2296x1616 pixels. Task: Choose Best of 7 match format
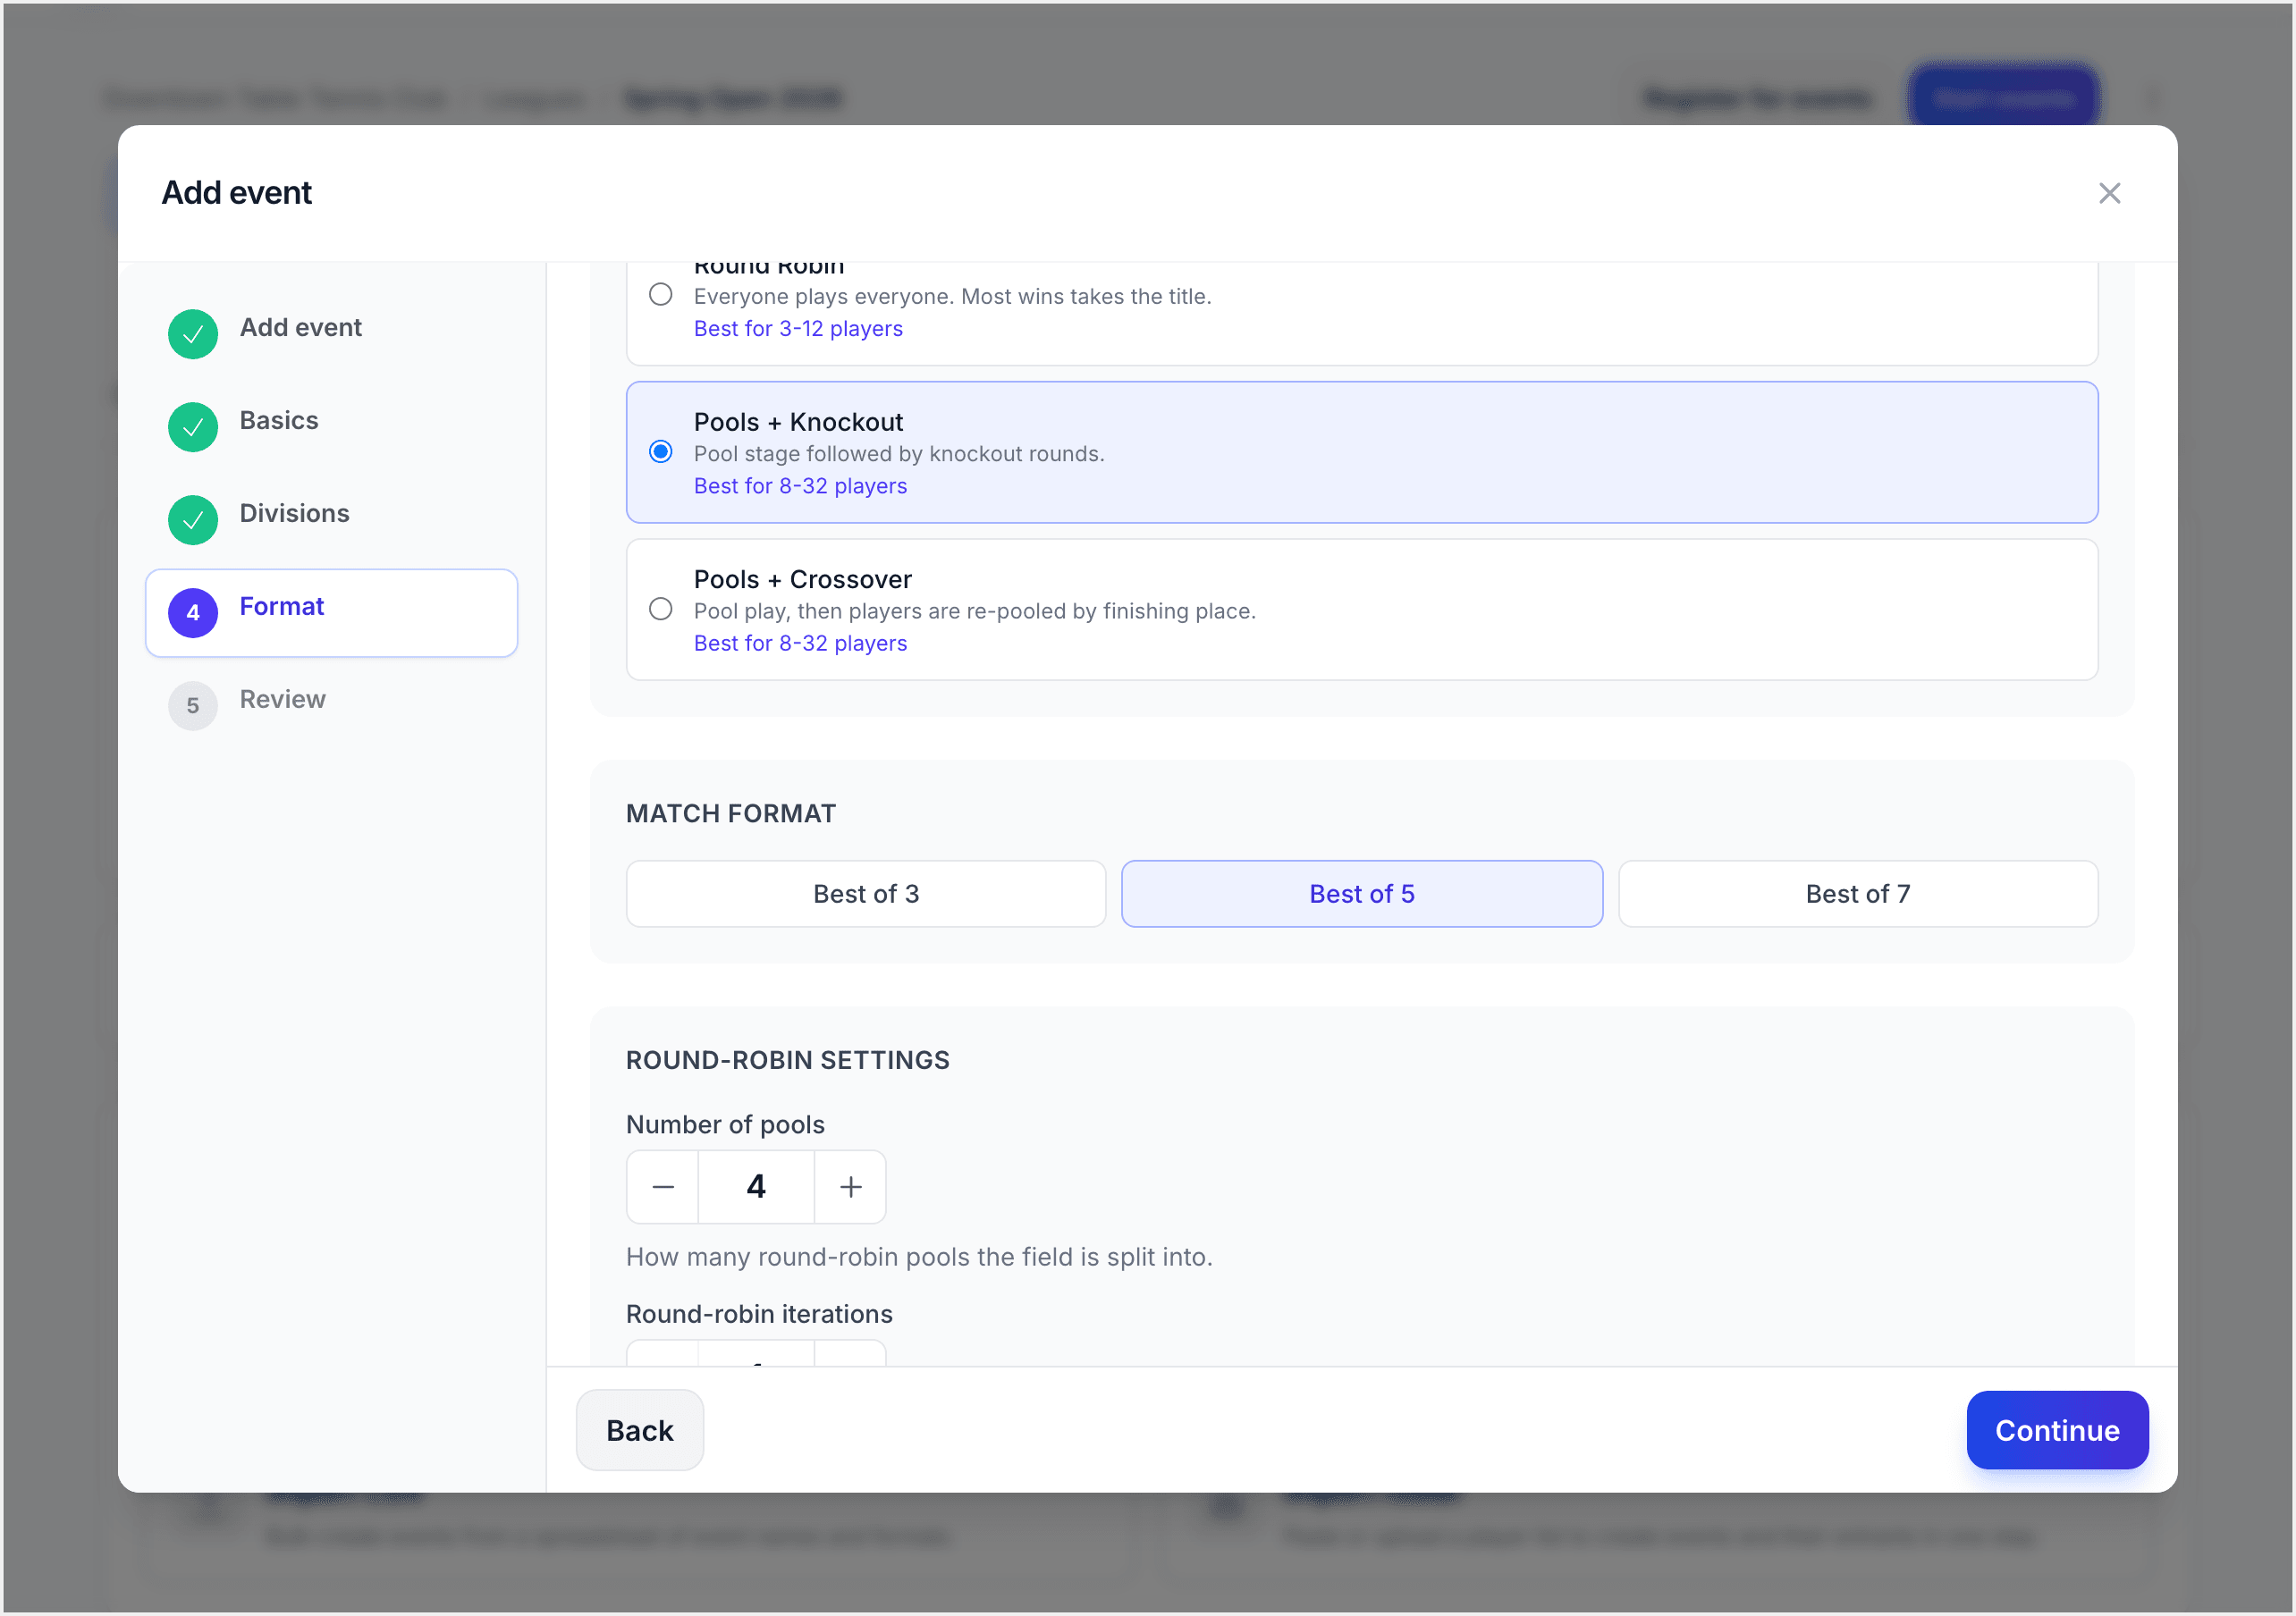1858,894
